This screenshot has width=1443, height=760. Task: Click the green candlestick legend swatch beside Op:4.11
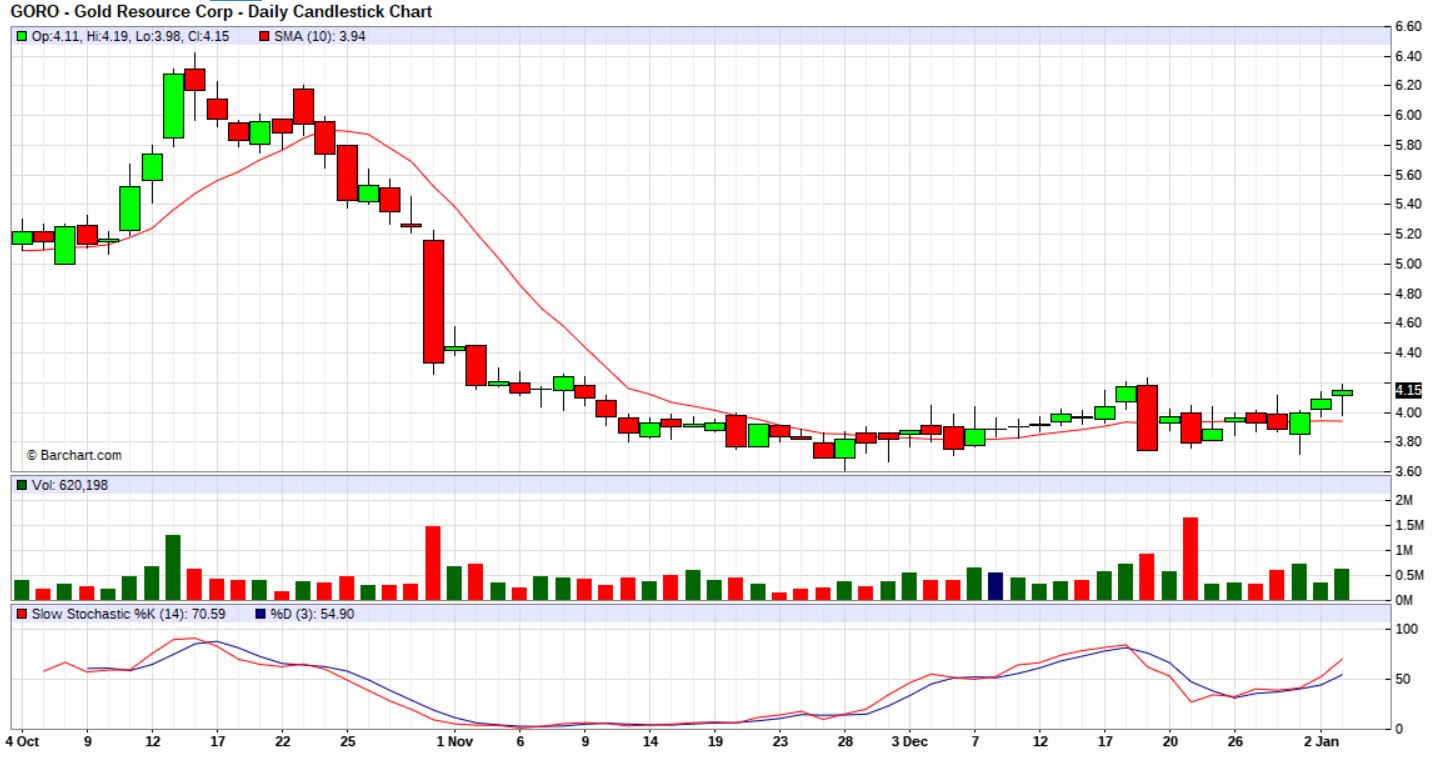click(22, 36)
